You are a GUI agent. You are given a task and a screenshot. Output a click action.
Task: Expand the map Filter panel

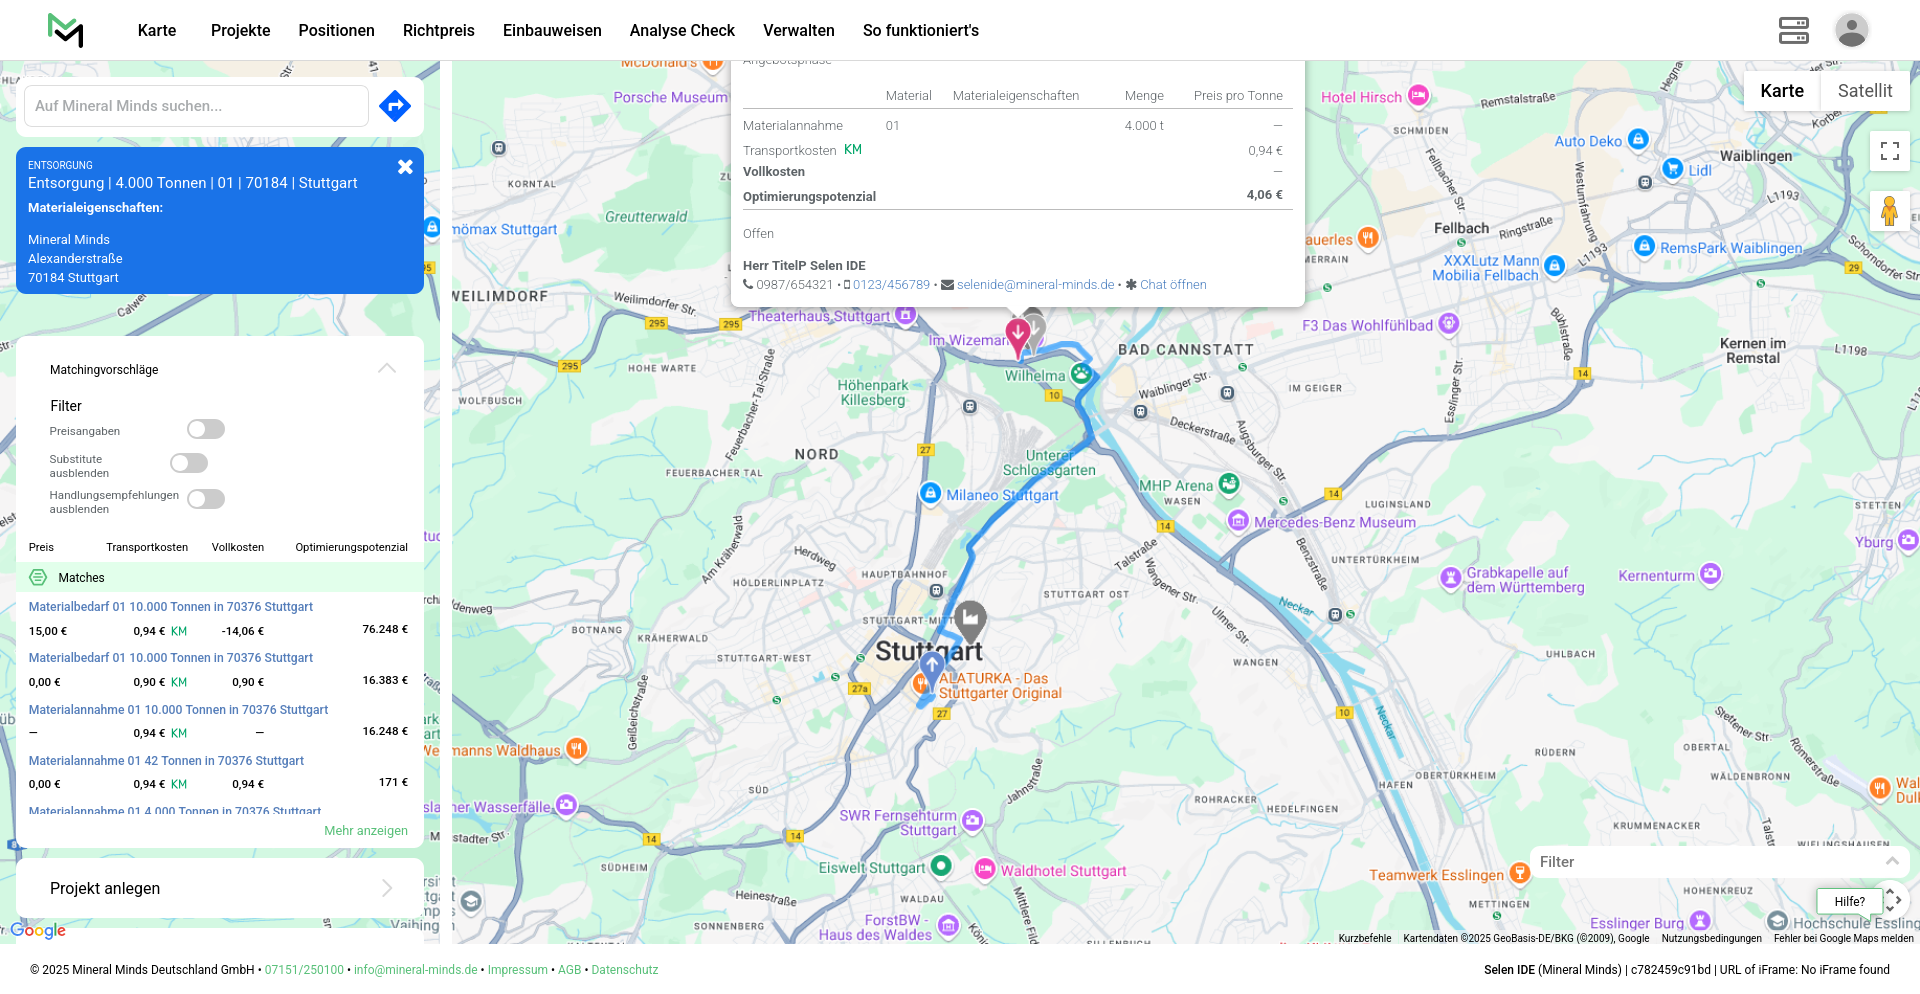pyautogui.click(x=1891, y=861)
